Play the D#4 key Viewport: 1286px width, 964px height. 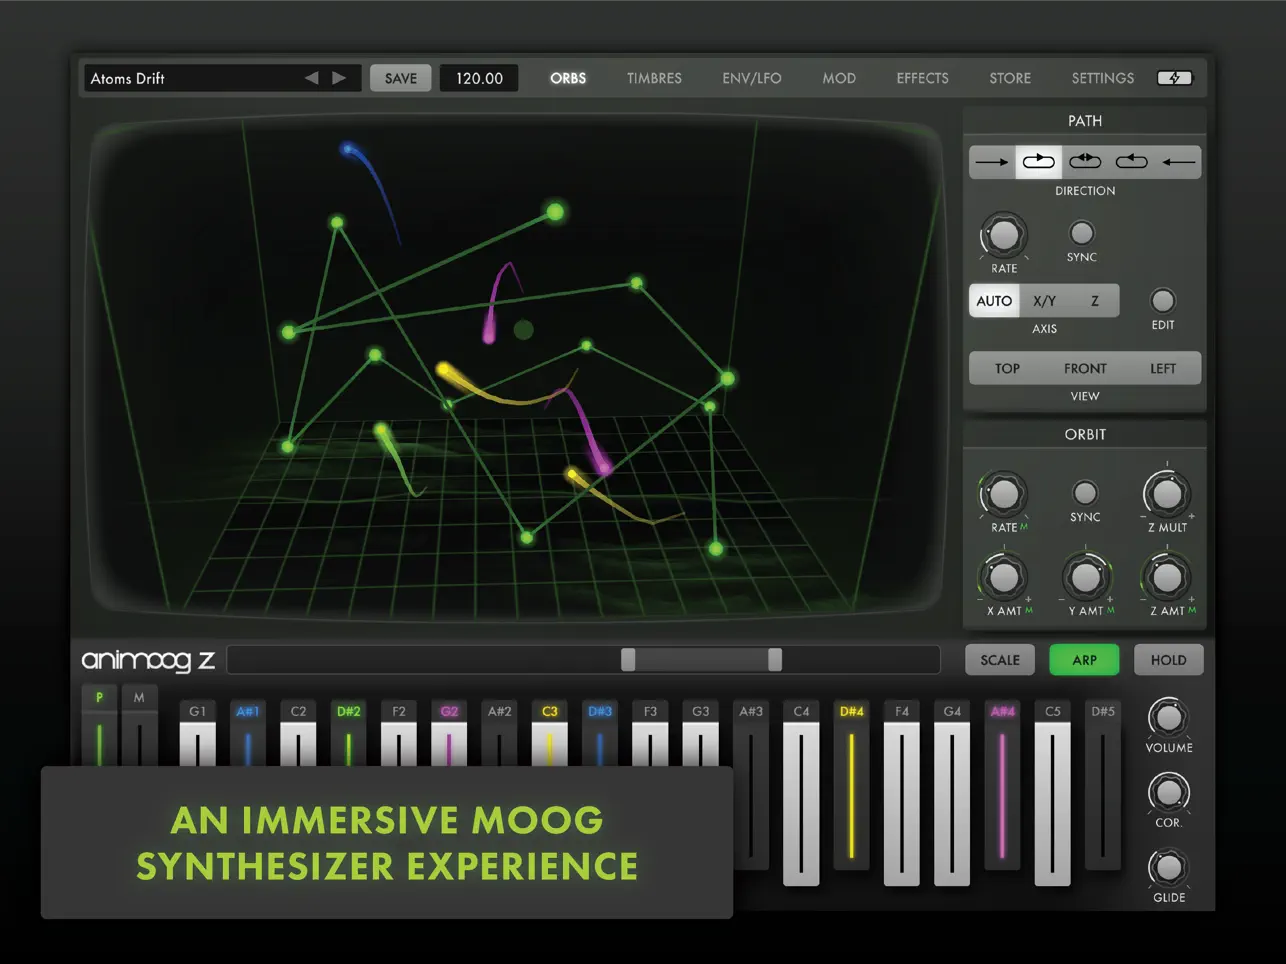point(851,785)
